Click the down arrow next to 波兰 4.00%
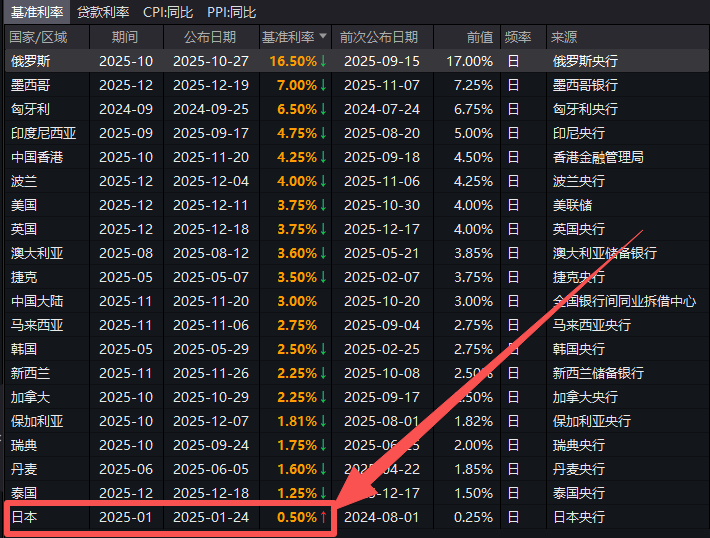 point(323,181)
